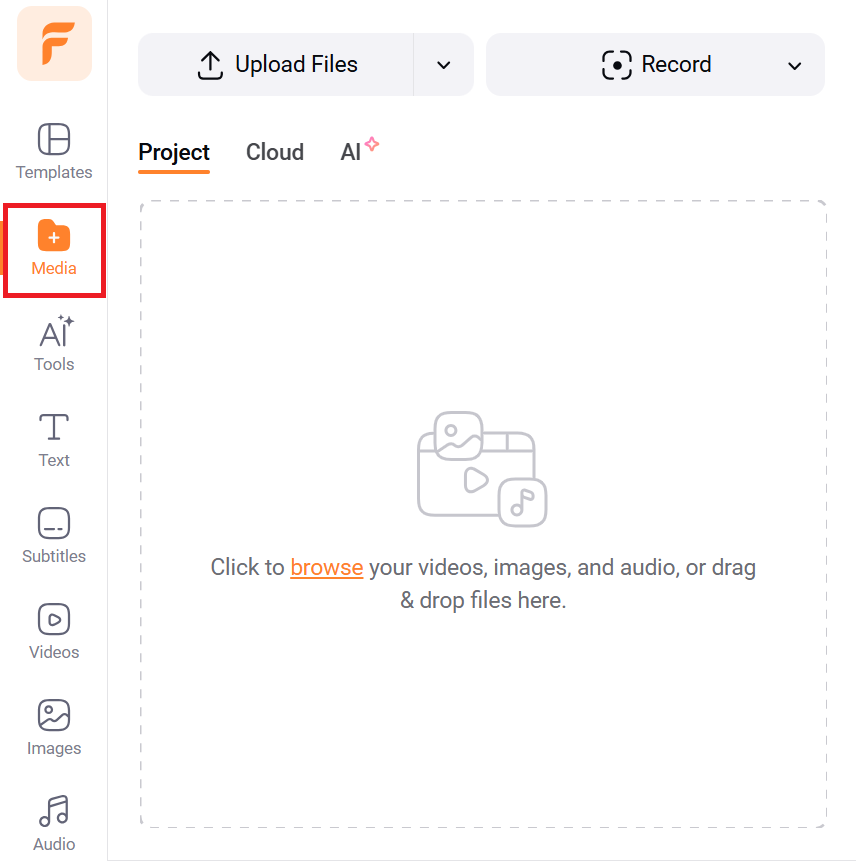Stay on the Project tab
The height and width of the screenshot is (861, 856).
click(x=173, y=152)
